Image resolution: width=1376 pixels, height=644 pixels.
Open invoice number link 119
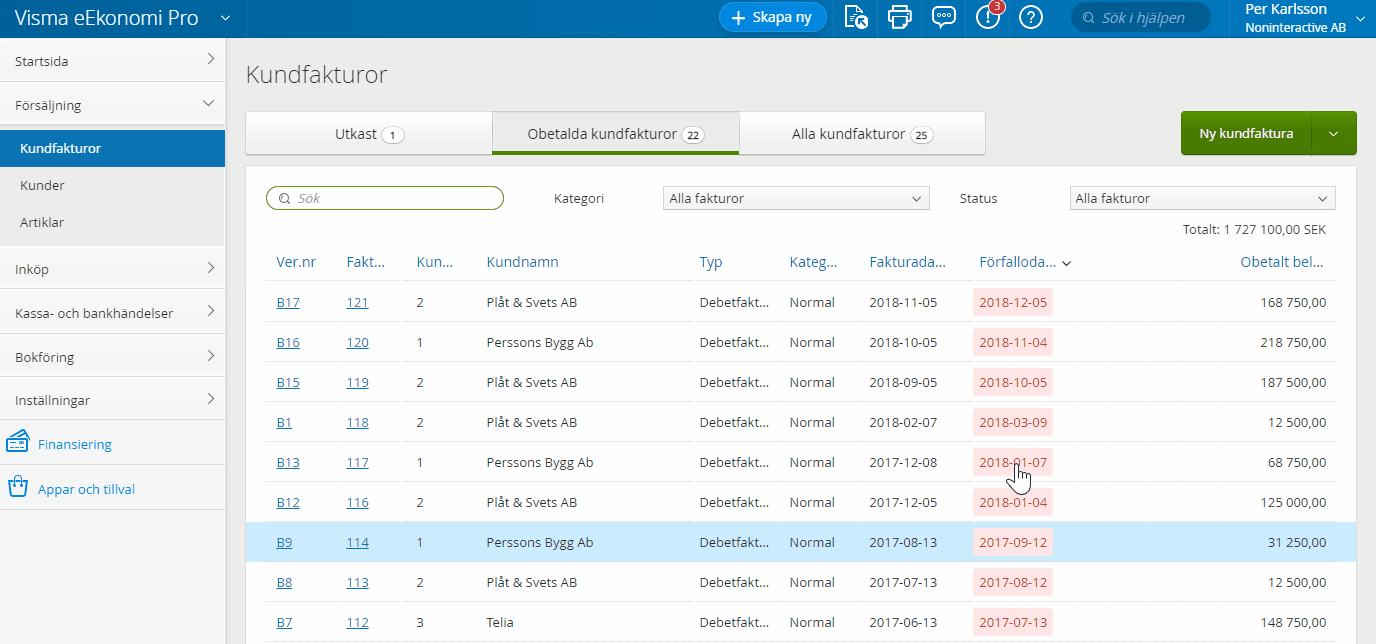tap(357, 382)
